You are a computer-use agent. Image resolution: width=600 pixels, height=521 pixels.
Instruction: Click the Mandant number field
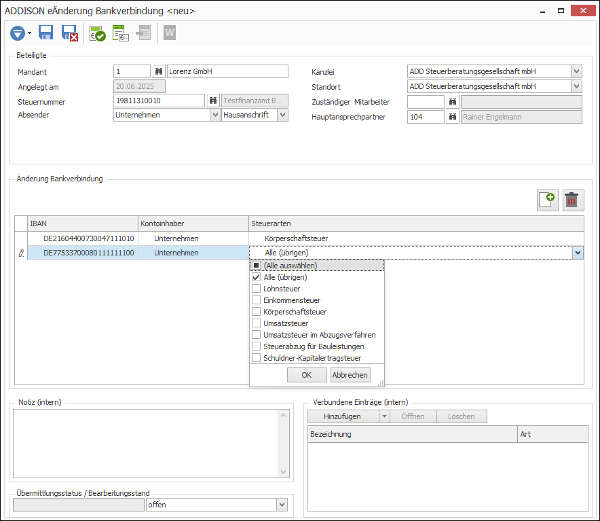tap(132, 72)
